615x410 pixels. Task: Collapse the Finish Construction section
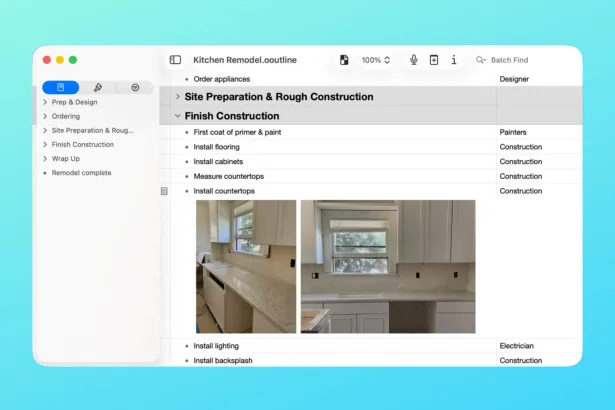coord(178,116)
